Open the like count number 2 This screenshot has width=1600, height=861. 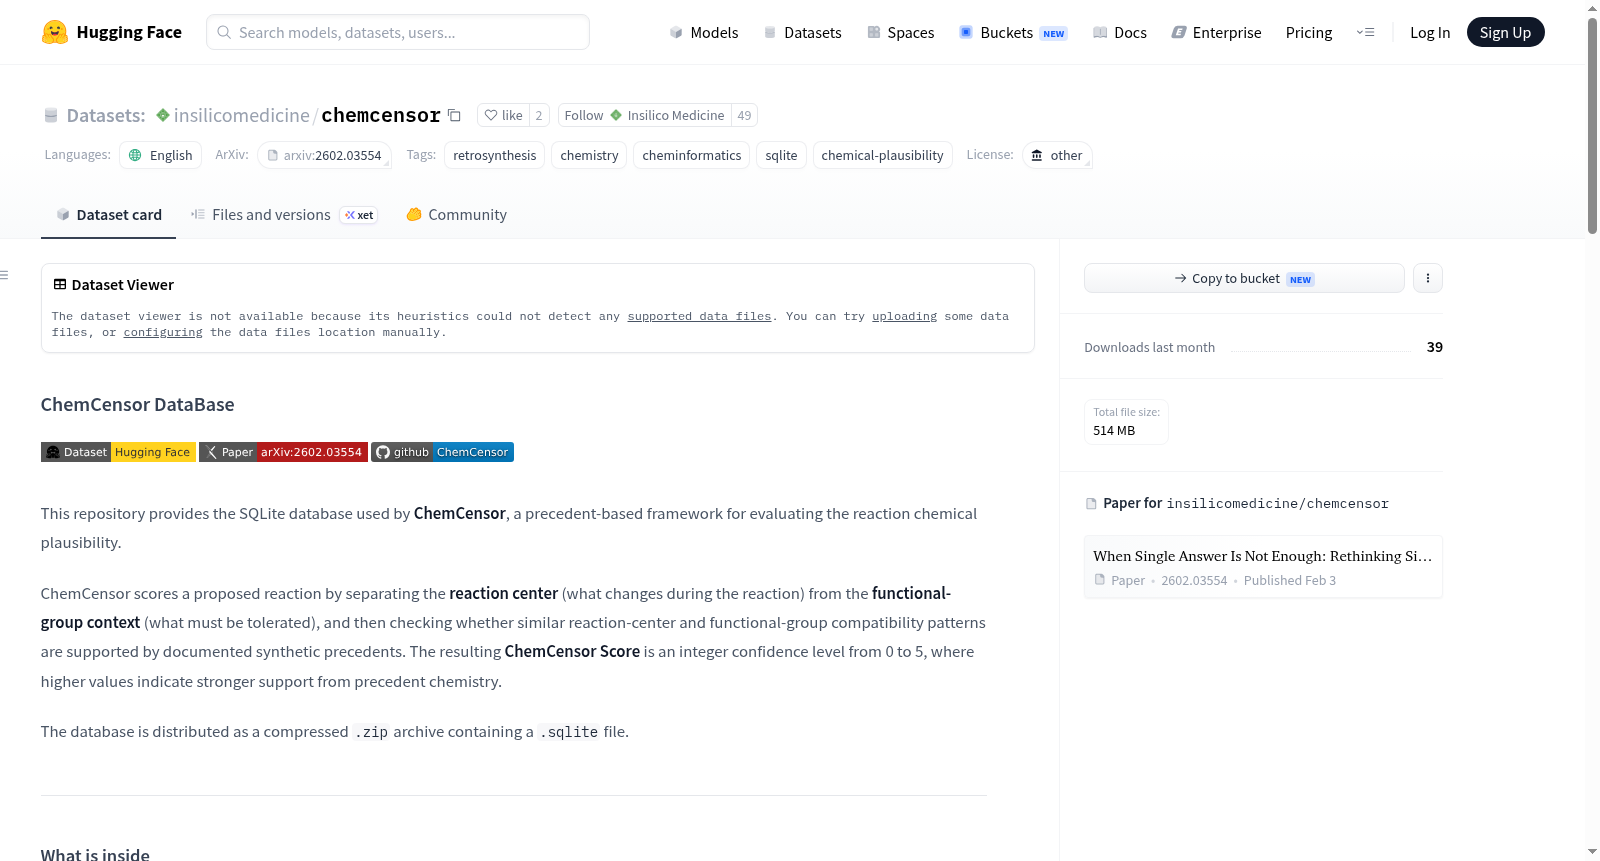click(539, 115)
